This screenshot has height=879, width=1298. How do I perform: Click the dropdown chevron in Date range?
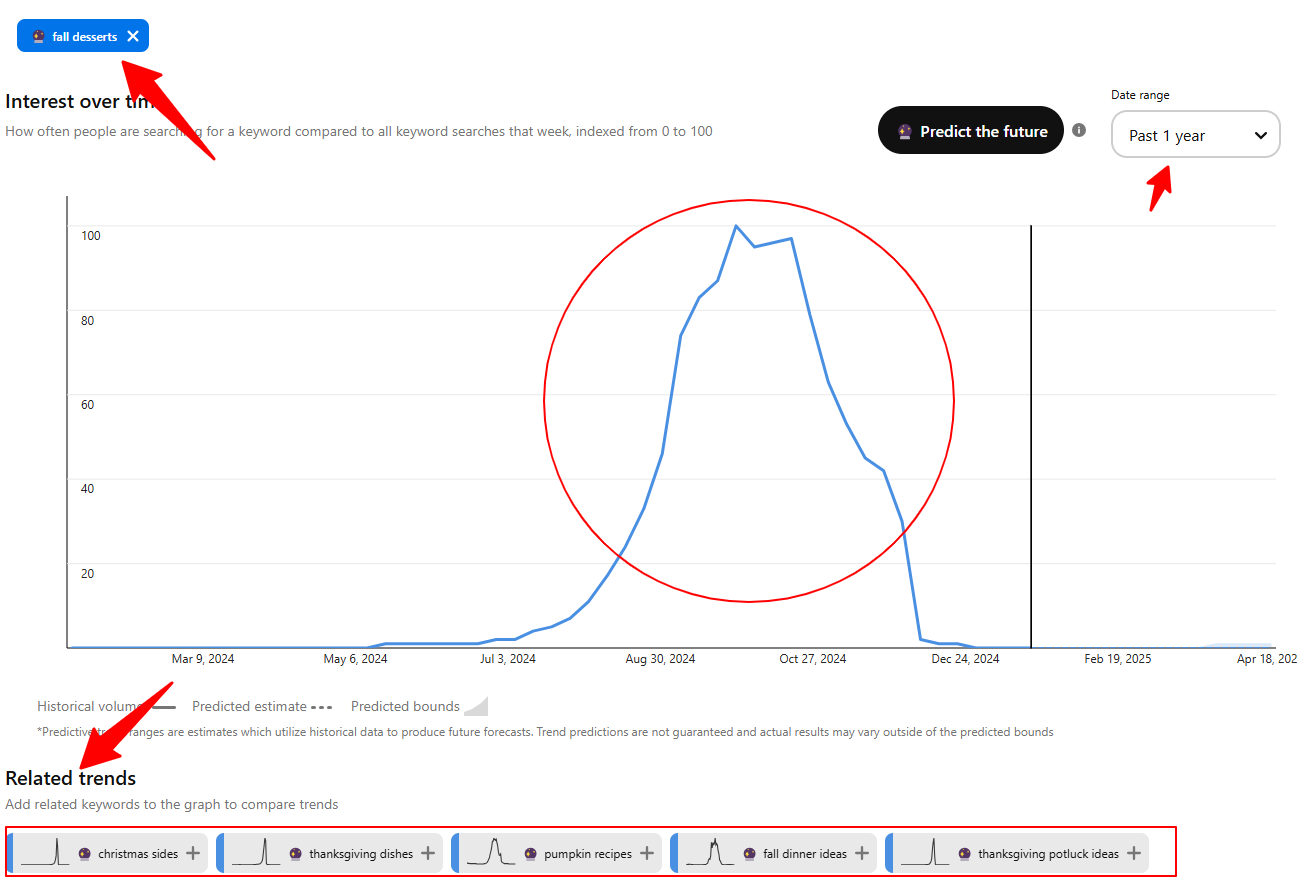coord(1260,136)
